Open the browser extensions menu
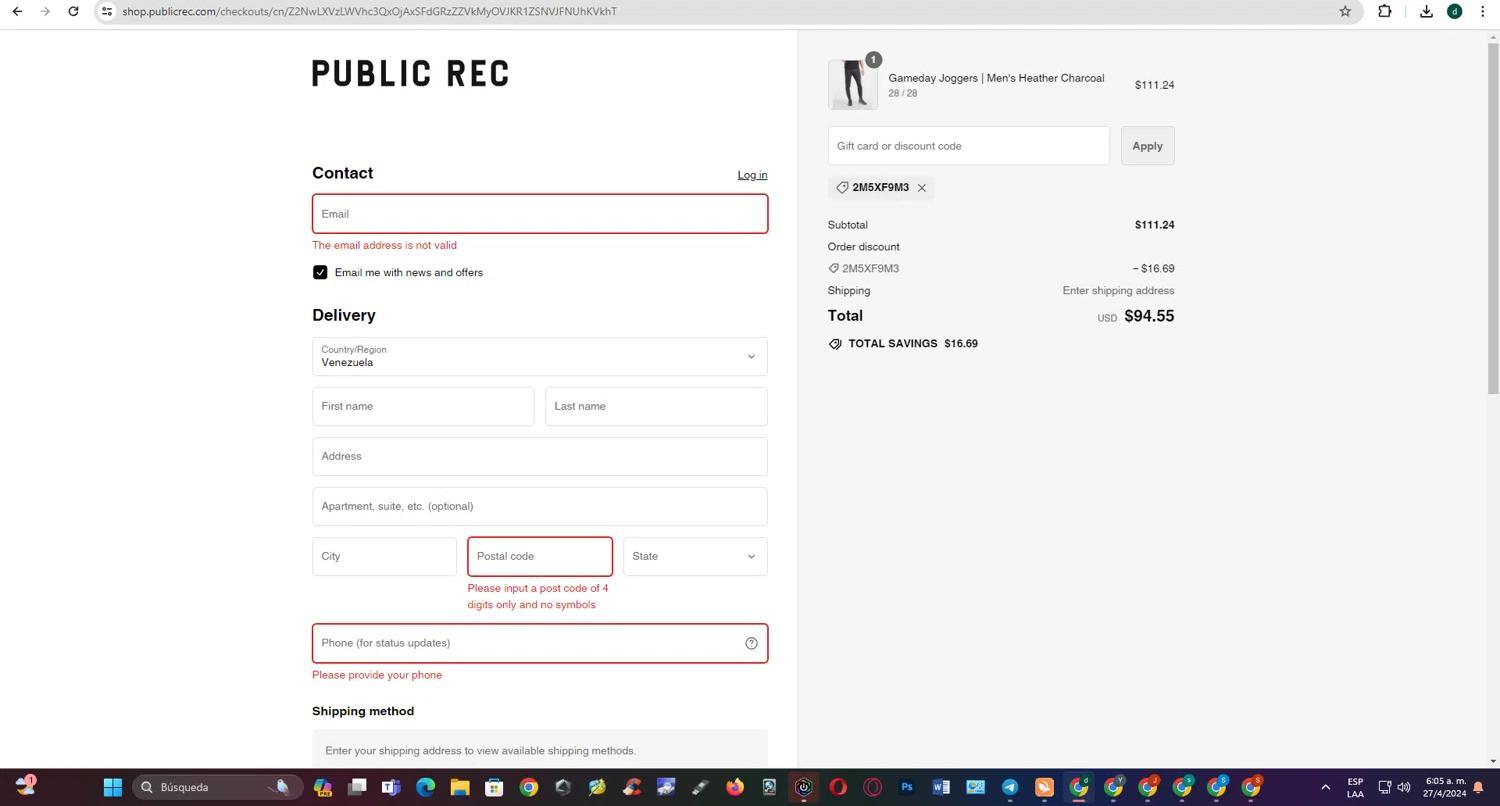Viewport: 1500px width, 806px height. click(x=1385, y=11)
